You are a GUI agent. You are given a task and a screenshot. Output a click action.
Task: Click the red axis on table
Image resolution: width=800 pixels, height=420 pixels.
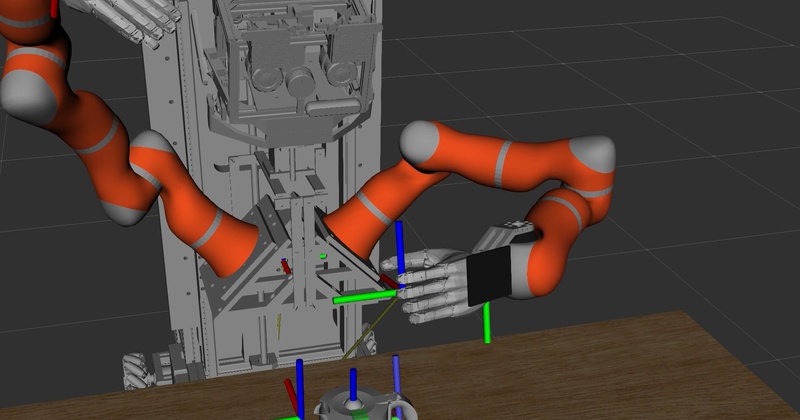[x=291, y=396]
